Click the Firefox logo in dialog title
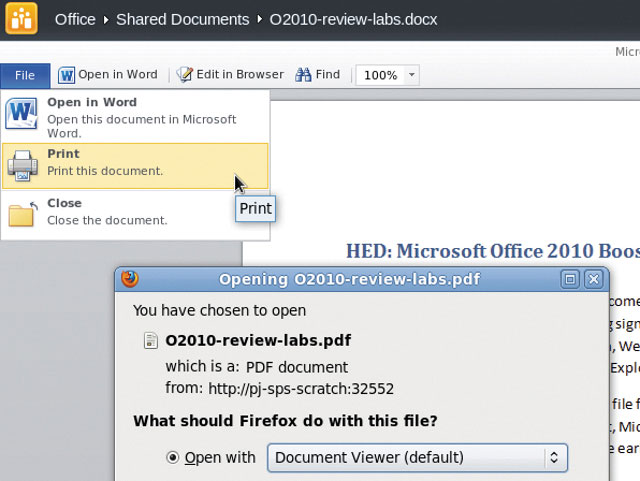640x481 pixels. click(130, 279)
